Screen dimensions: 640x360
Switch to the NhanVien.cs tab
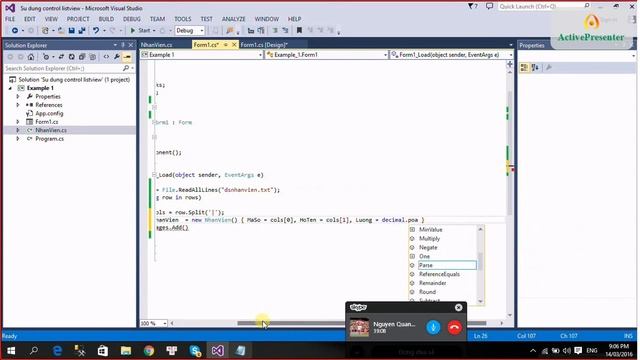pos(157,45)
